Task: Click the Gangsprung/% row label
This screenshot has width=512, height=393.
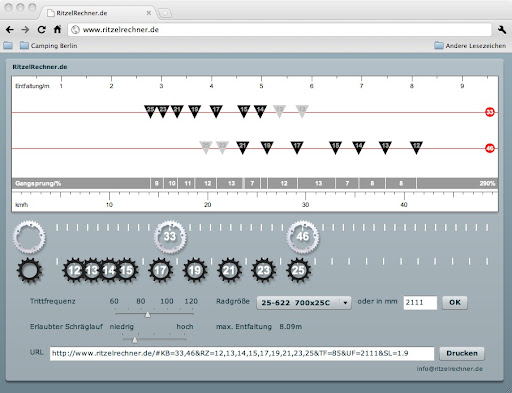Action: 38,183
